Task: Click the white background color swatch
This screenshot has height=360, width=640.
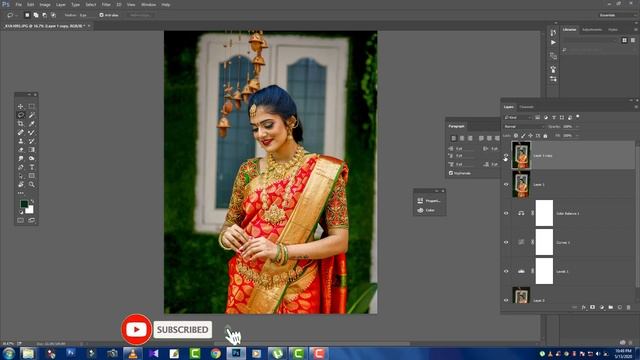Action: click(x=30, y=210)
